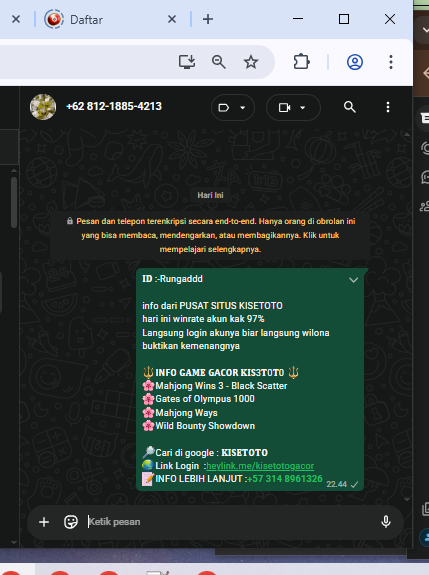Screen dimensions: 429x575
Task: Click the phone number +57 314 8961326
Action: pyautogui.click(x=285, y=479)
